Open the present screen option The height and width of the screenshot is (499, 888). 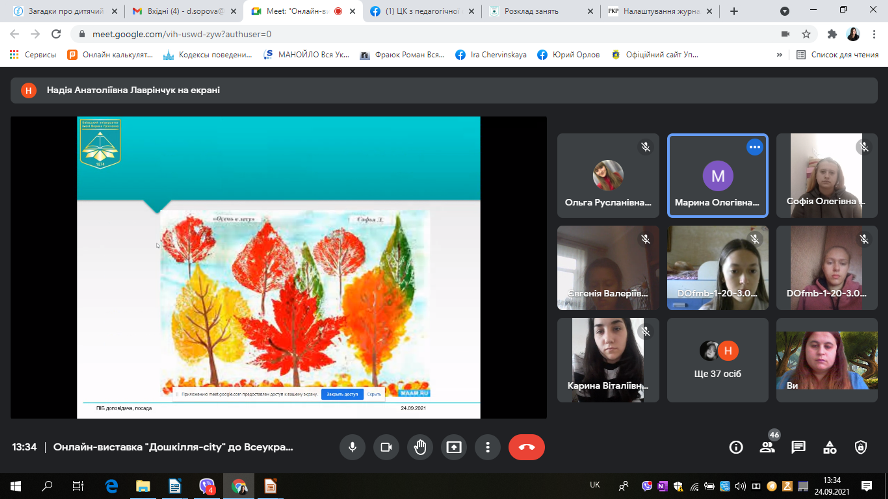(454, 447)
